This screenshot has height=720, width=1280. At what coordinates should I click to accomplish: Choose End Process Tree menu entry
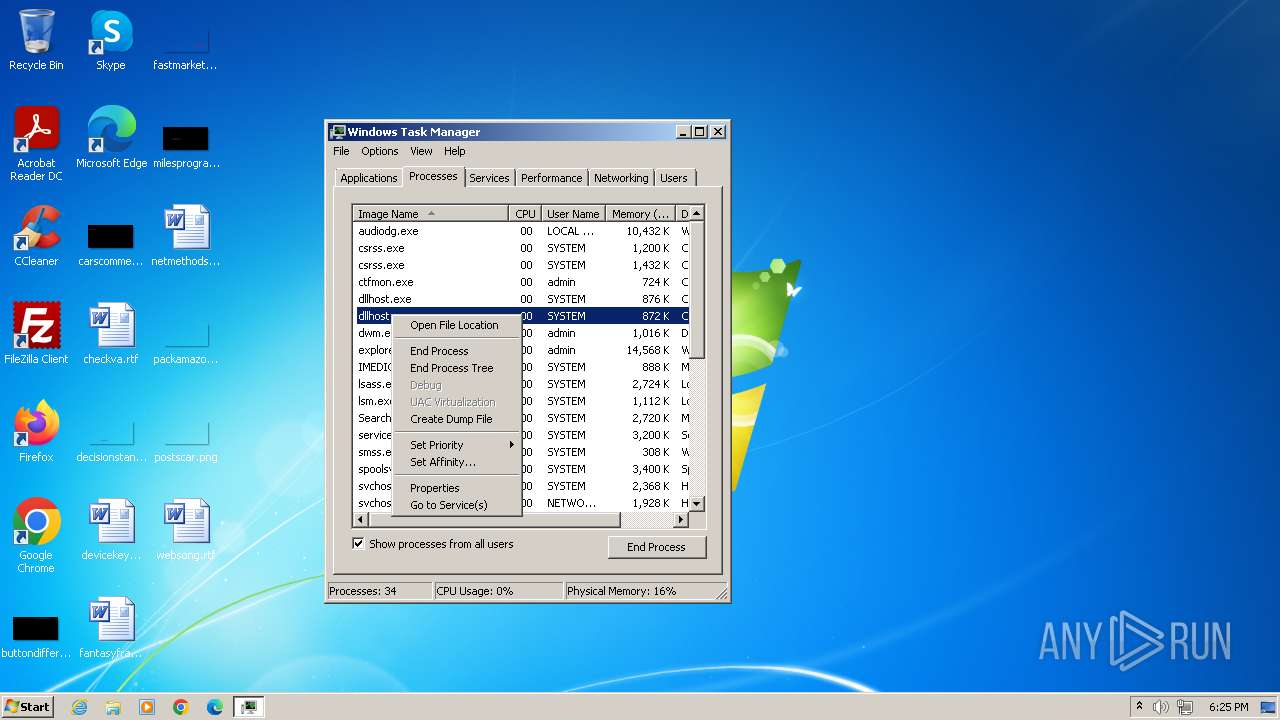[x=457, y=368]
